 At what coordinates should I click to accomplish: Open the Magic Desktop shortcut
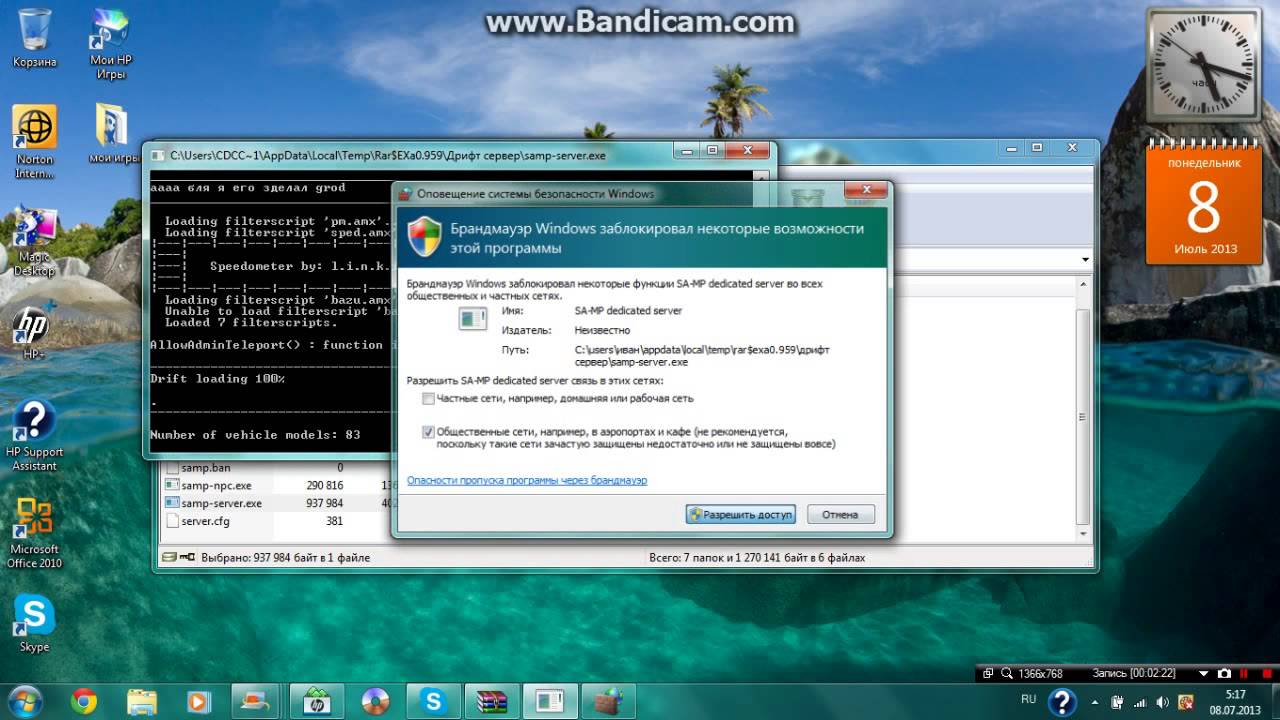tap(34, 243)
